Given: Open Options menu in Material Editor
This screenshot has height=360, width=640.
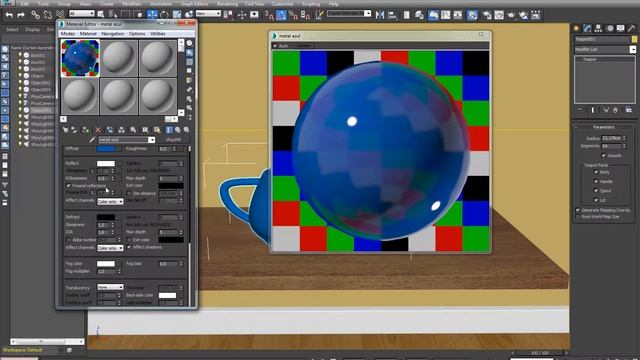Looking at the screenshot, I should pos(137,33).
